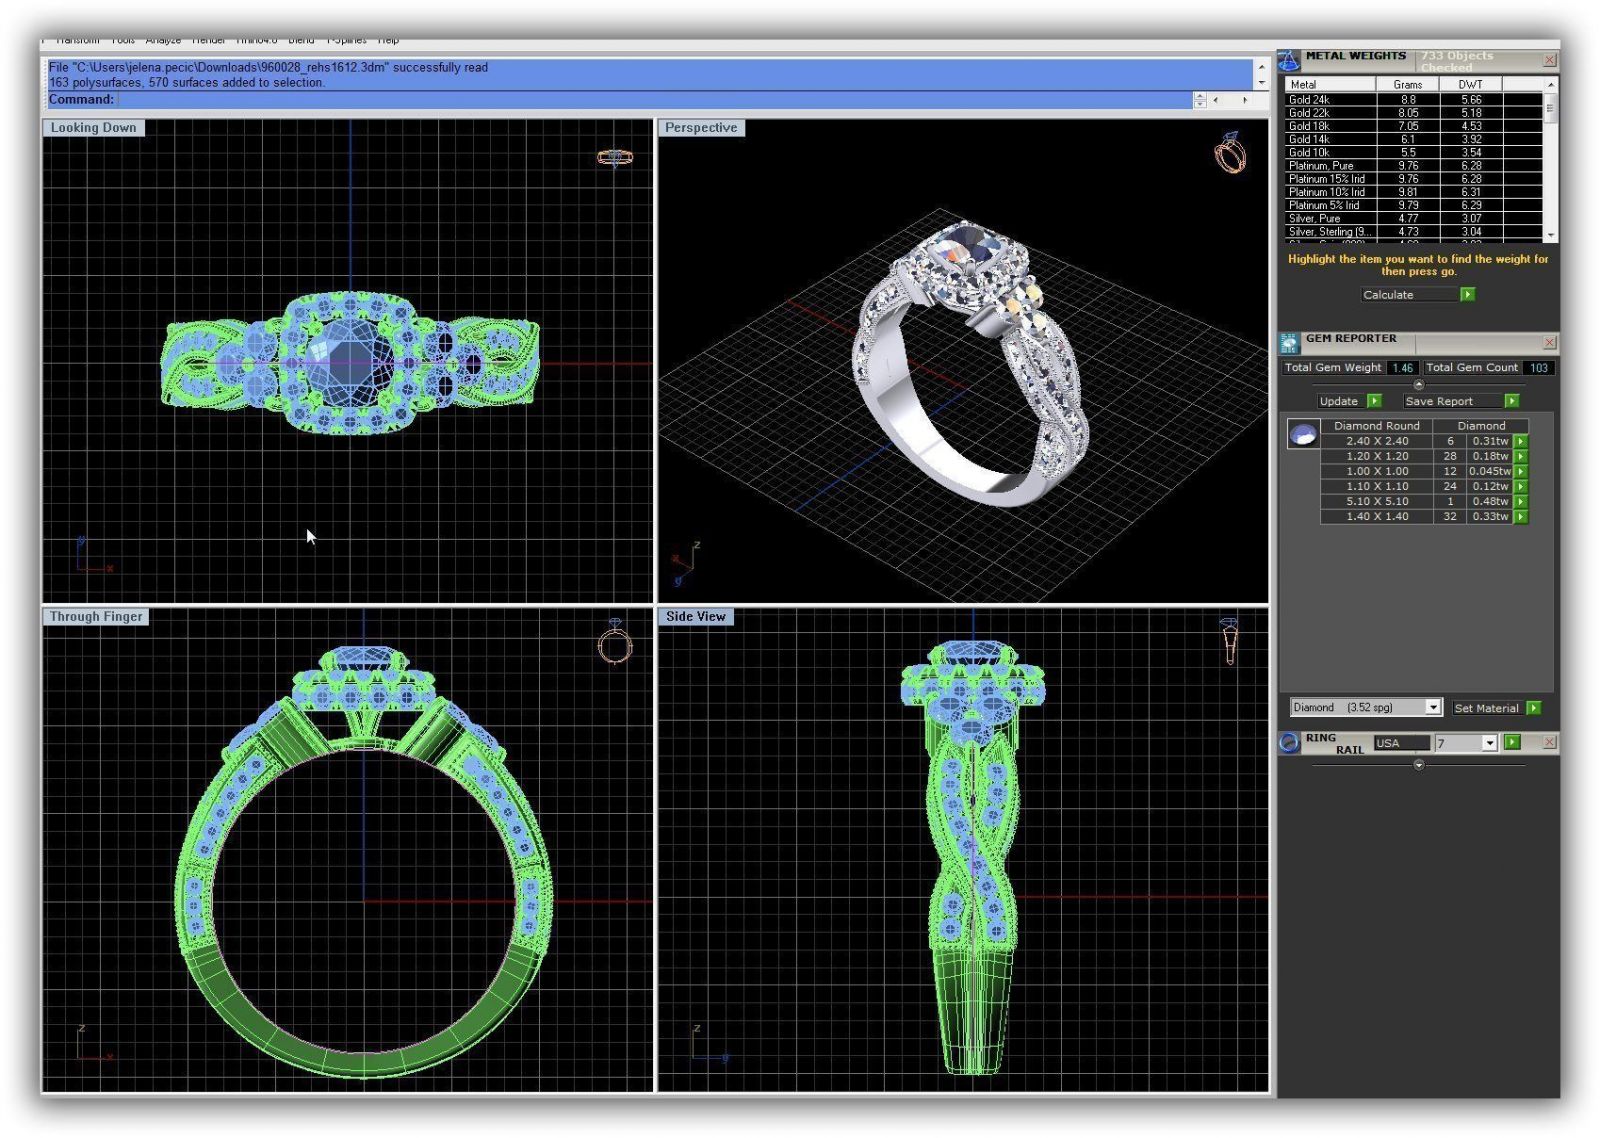Click the Gem Reporter panel icon
Image resolution: width=1600 pixels, height=1138 pixels.
(1289, 344)
